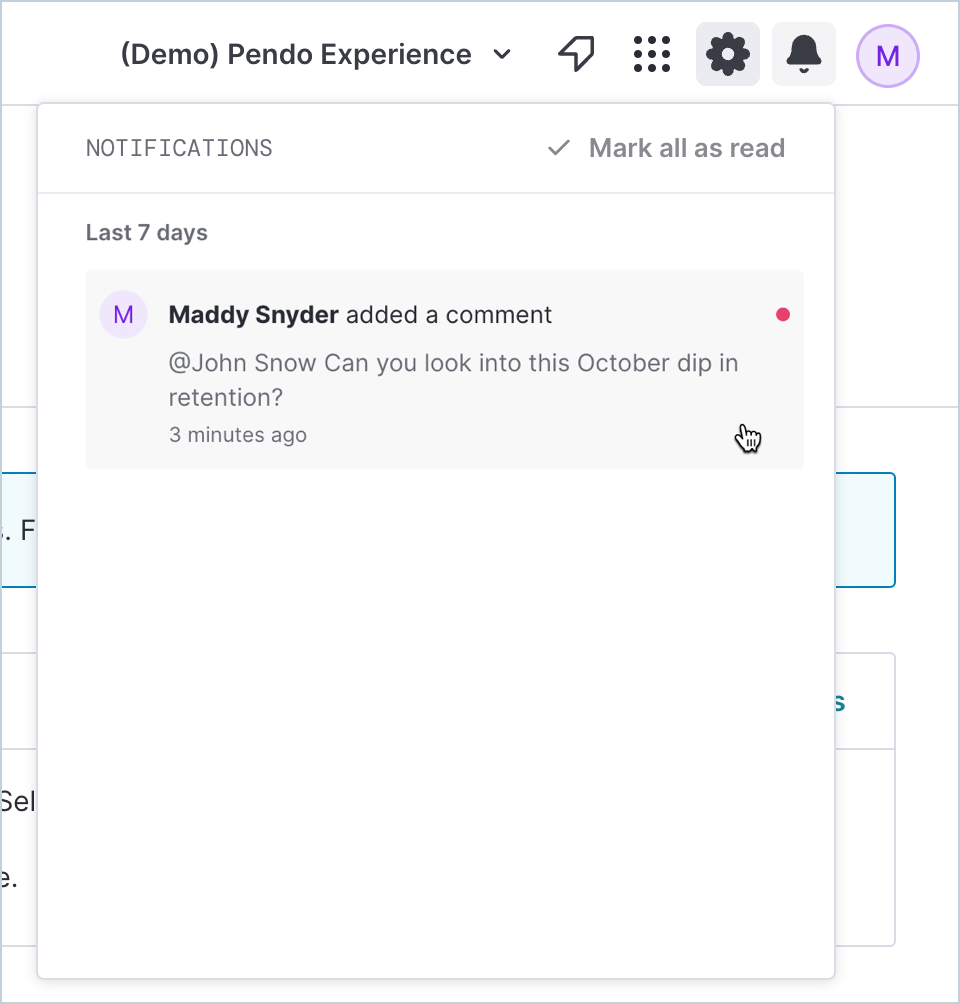Open the user profile avatar M in header

(888, 56)
